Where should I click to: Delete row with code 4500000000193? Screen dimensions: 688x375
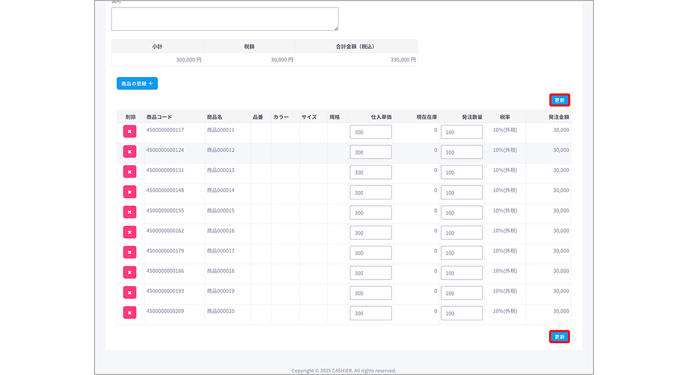[x=129, y=293]
